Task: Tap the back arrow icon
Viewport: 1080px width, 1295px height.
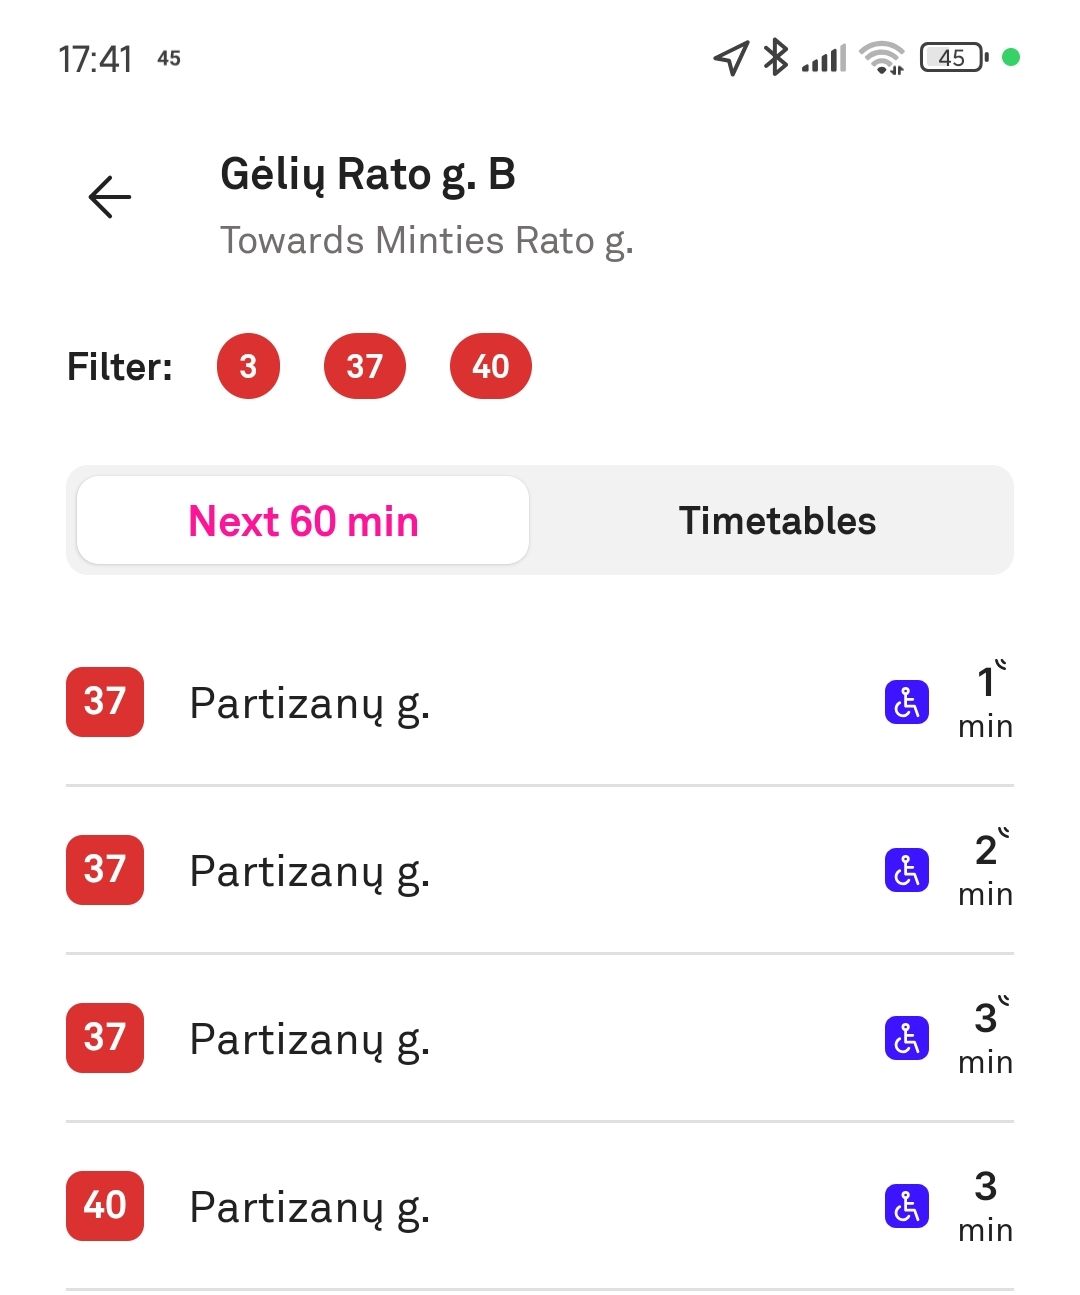Action: (110, 197)
